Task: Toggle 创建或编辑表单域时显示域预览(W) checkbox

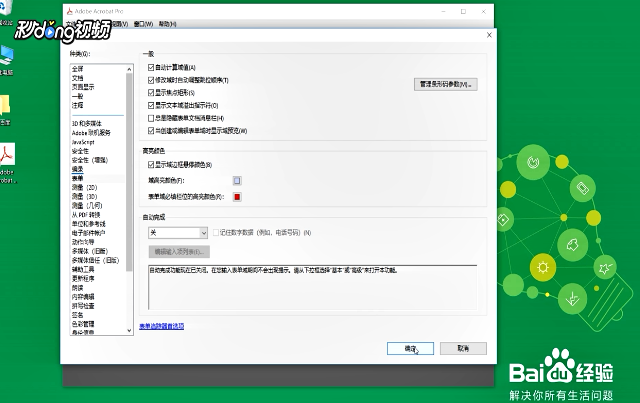Action: [151, 131]
